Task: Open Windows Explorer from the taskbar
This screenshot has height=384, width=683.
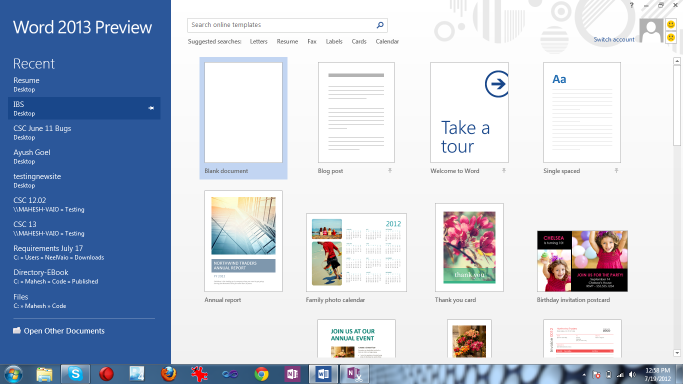Action: click(x=44, y=374)
